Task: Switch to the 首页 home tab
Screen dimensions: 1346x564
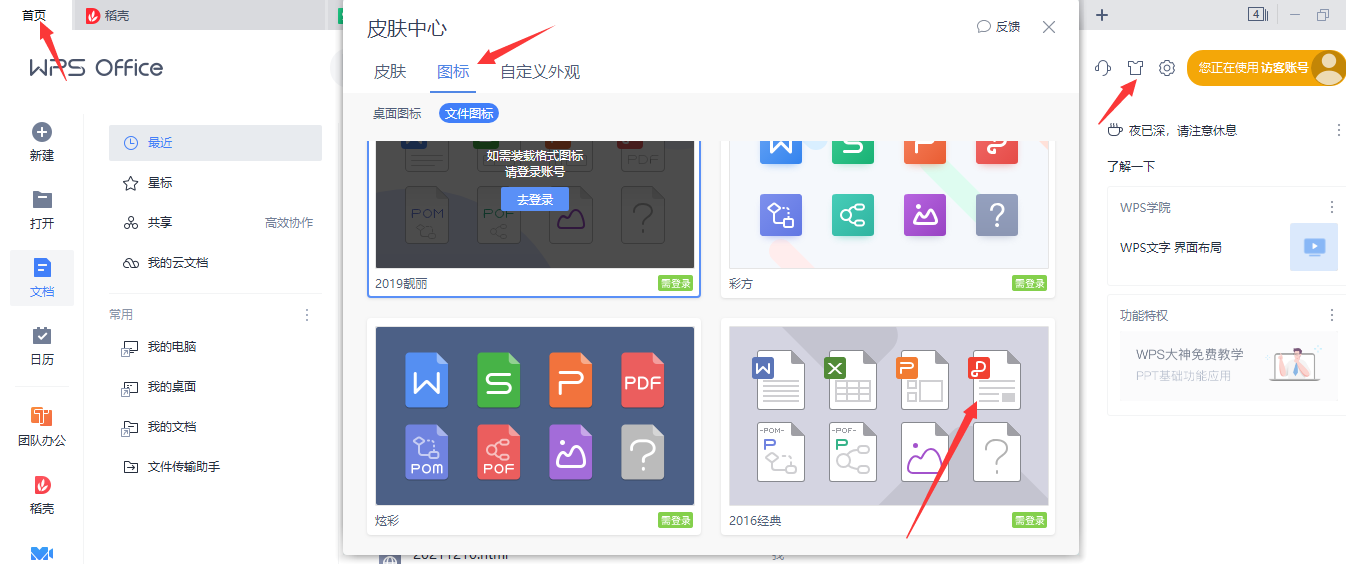Action: (34, 15)
